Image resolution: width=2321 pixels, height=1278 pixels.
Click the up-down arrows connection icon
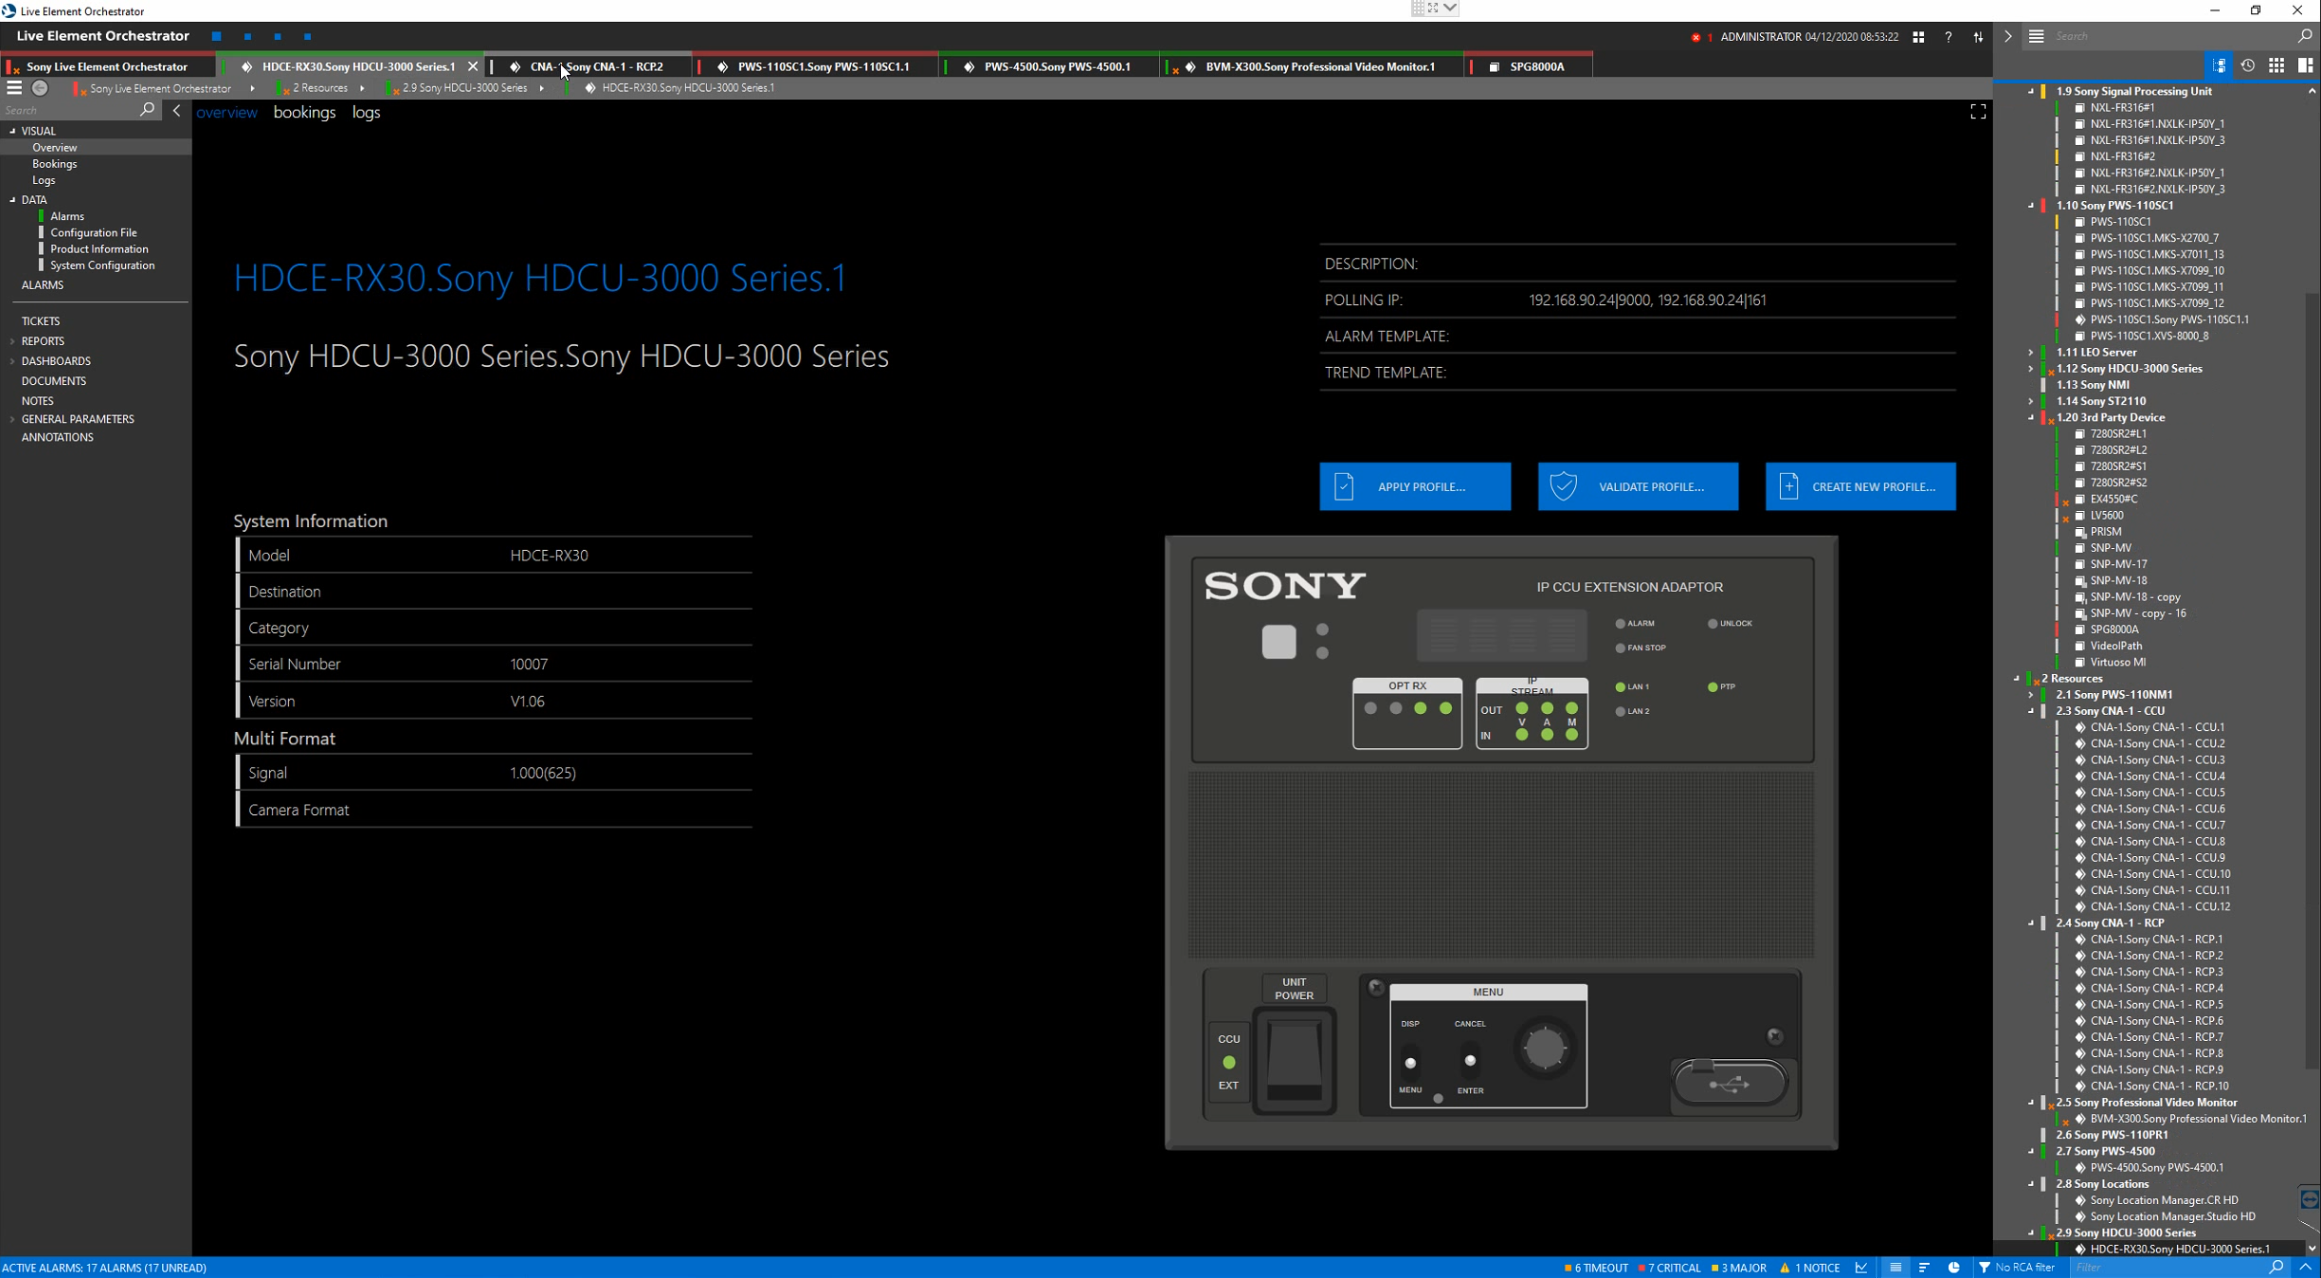[x=1978, y=37]
